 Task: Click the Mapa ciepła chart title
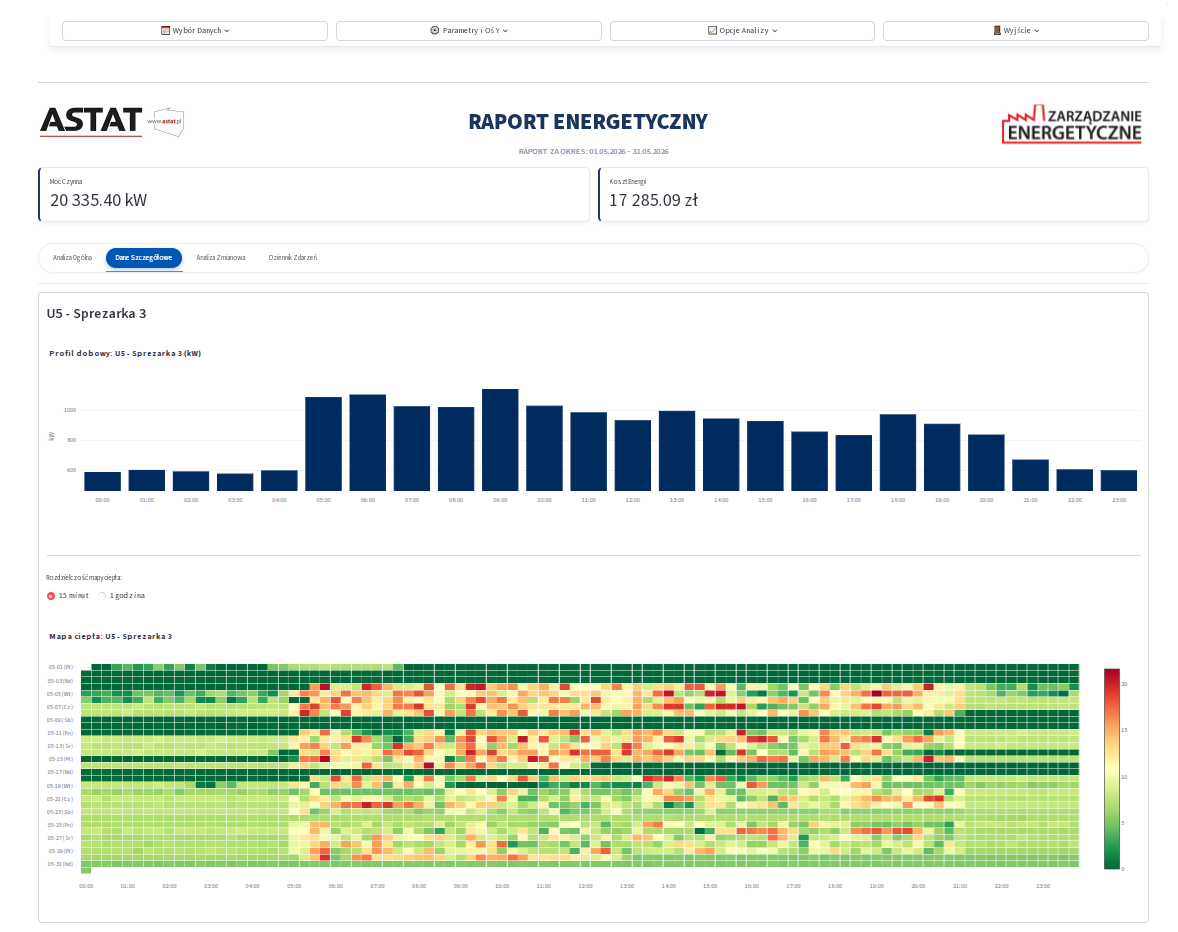[x=110, y=636]
